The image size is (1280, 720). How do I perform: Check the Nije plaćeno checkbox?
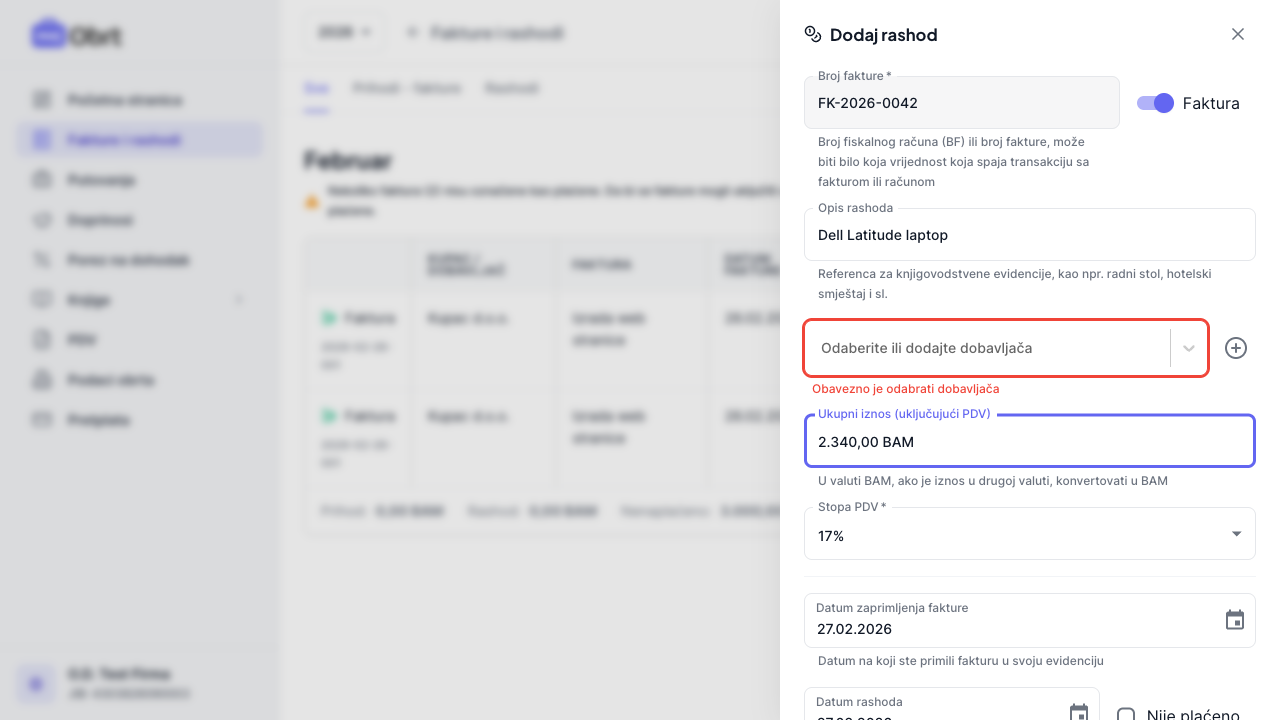[x=1126, y=715]
